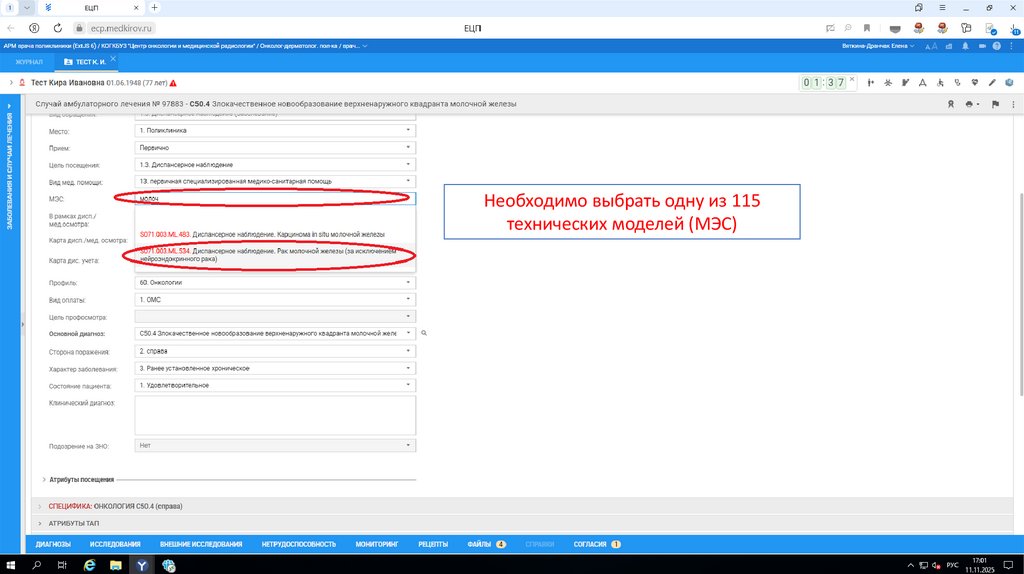Click the font size AA icon
1024x574 pixels.
click(933, 46)
